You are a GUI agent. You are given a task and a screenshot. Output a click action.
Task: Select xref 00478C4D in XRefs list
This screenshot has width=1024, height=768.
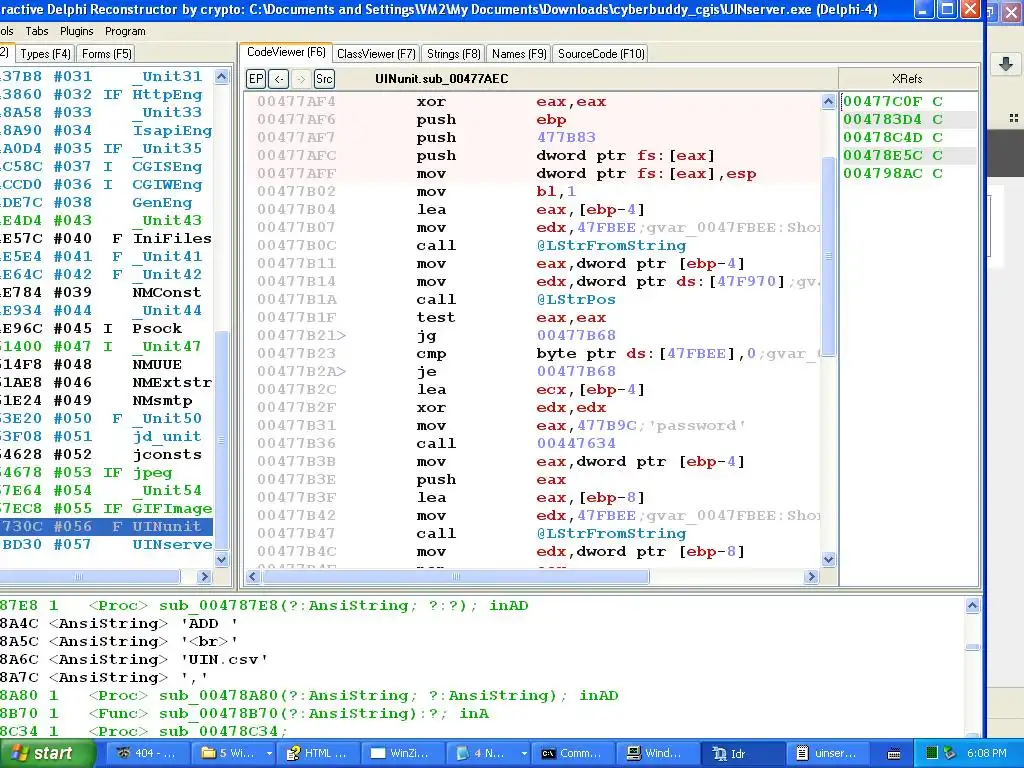click(x=909, y=137)
